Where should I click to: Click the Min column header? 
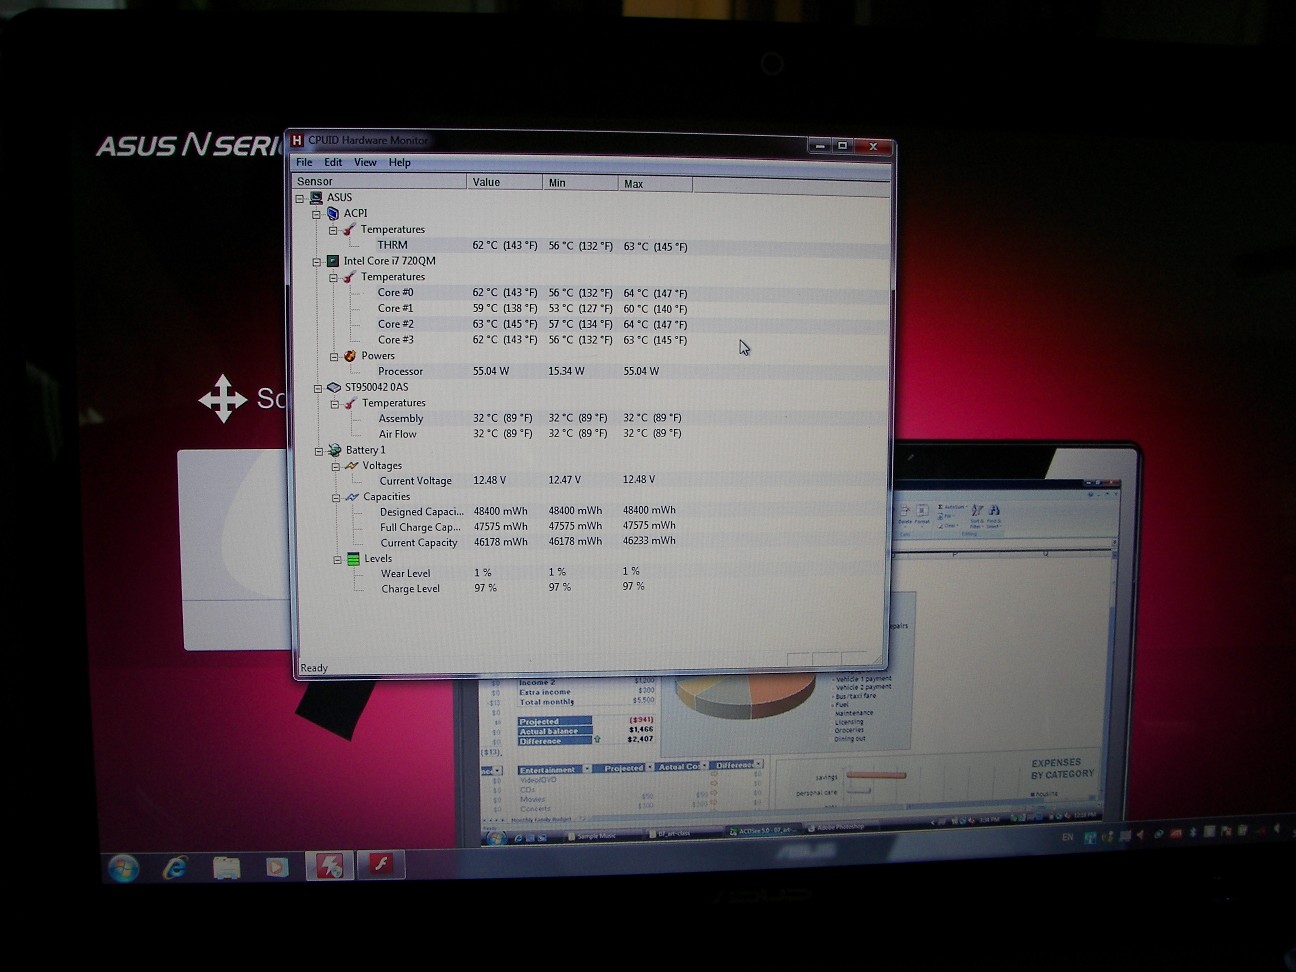tap(581, 183)
